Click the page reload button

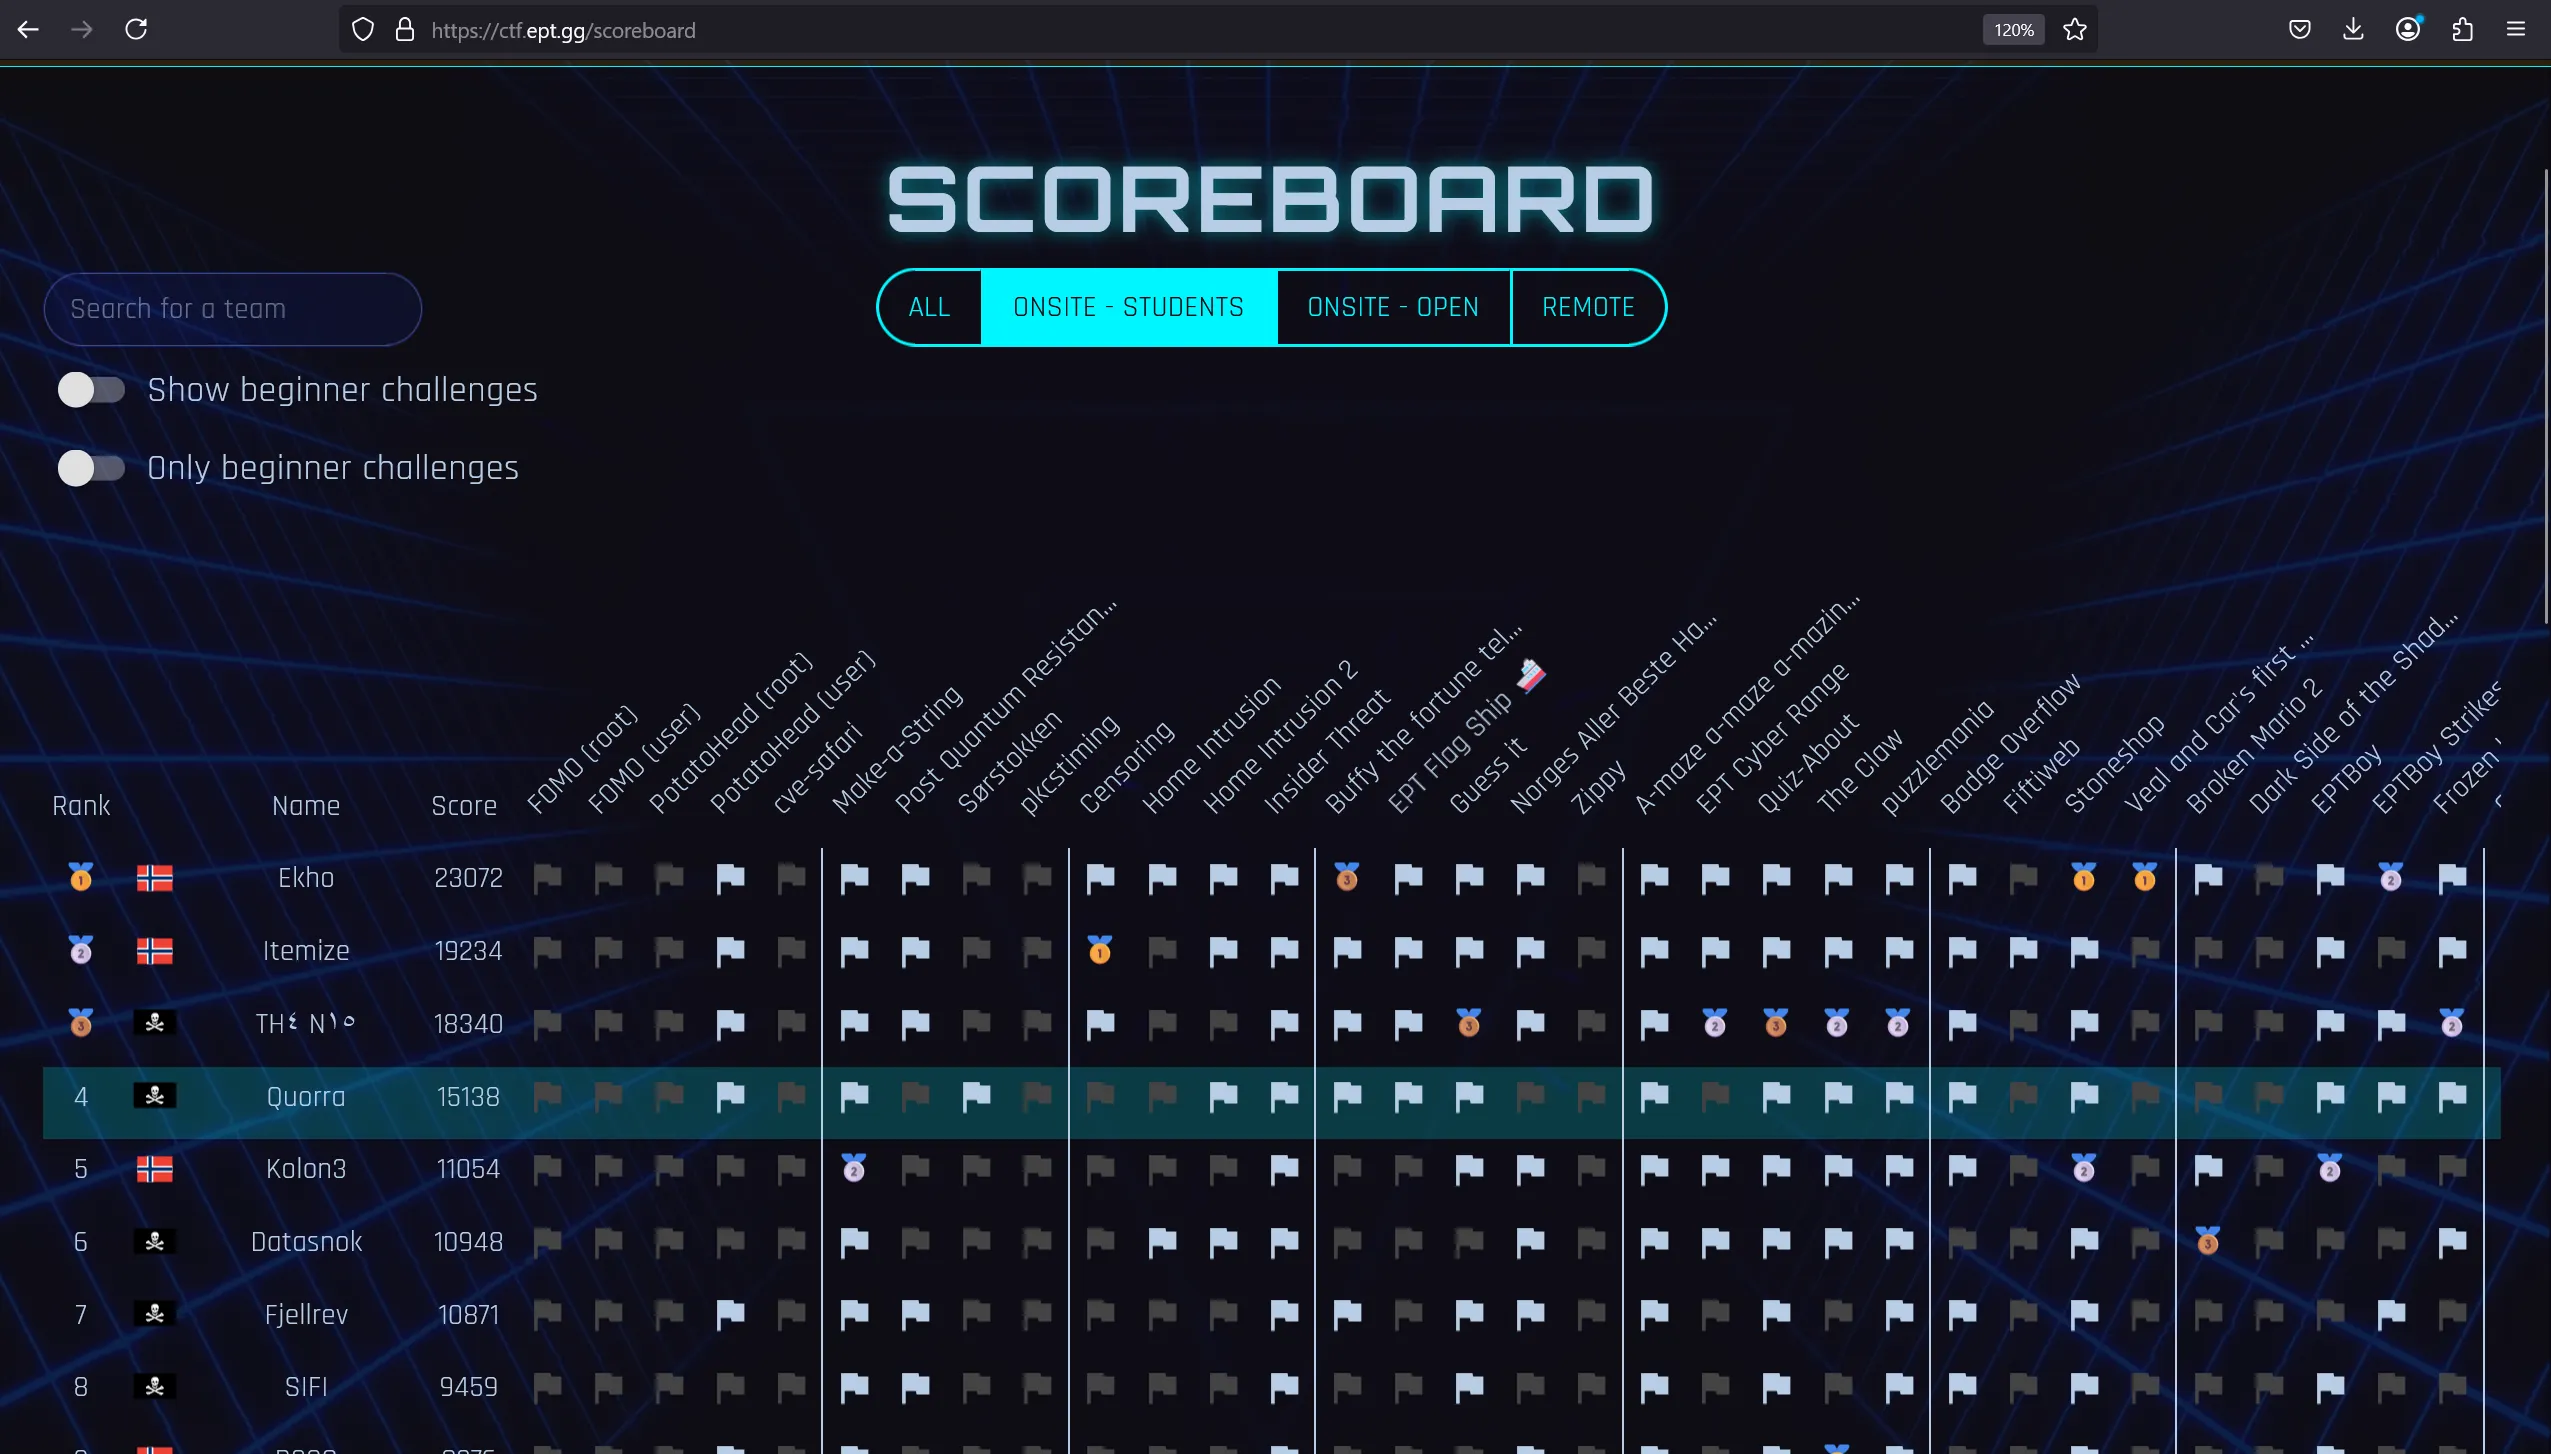(137, 29)
